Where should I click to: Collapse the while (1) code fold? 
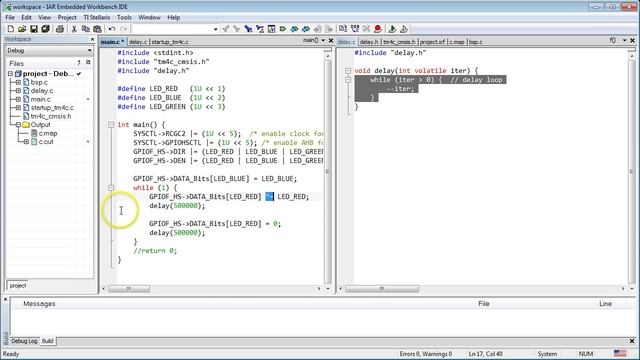pos(111,188)
